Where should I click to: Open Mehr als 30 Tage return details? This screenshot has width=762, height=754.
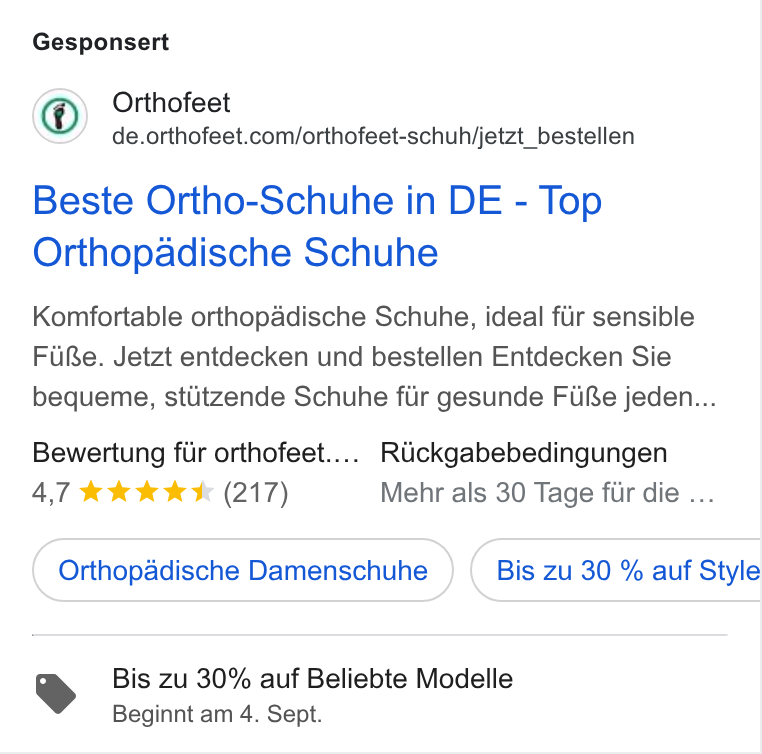pos(547,493)
